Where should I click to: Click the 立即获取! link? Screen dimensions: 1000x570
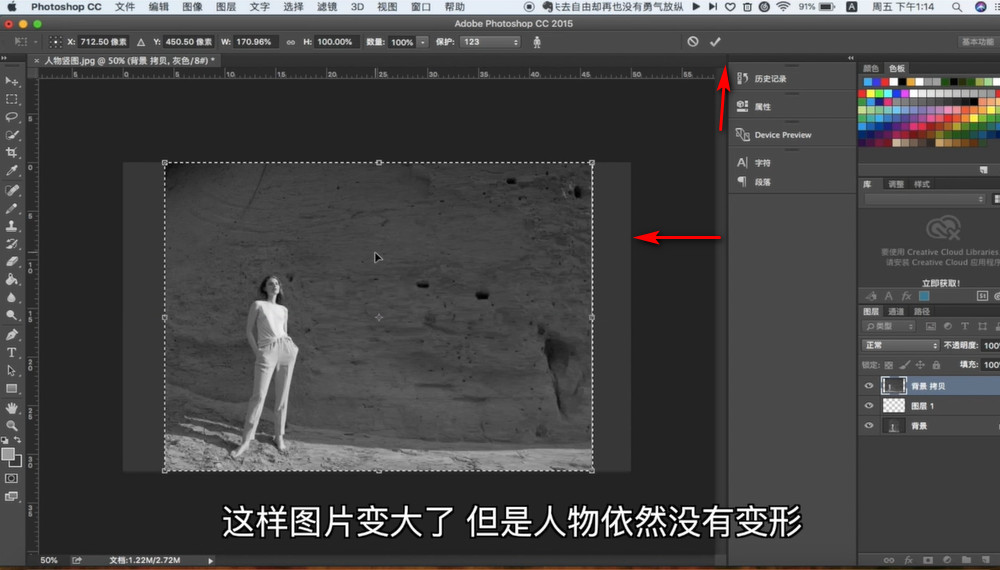tap(941, 283)
